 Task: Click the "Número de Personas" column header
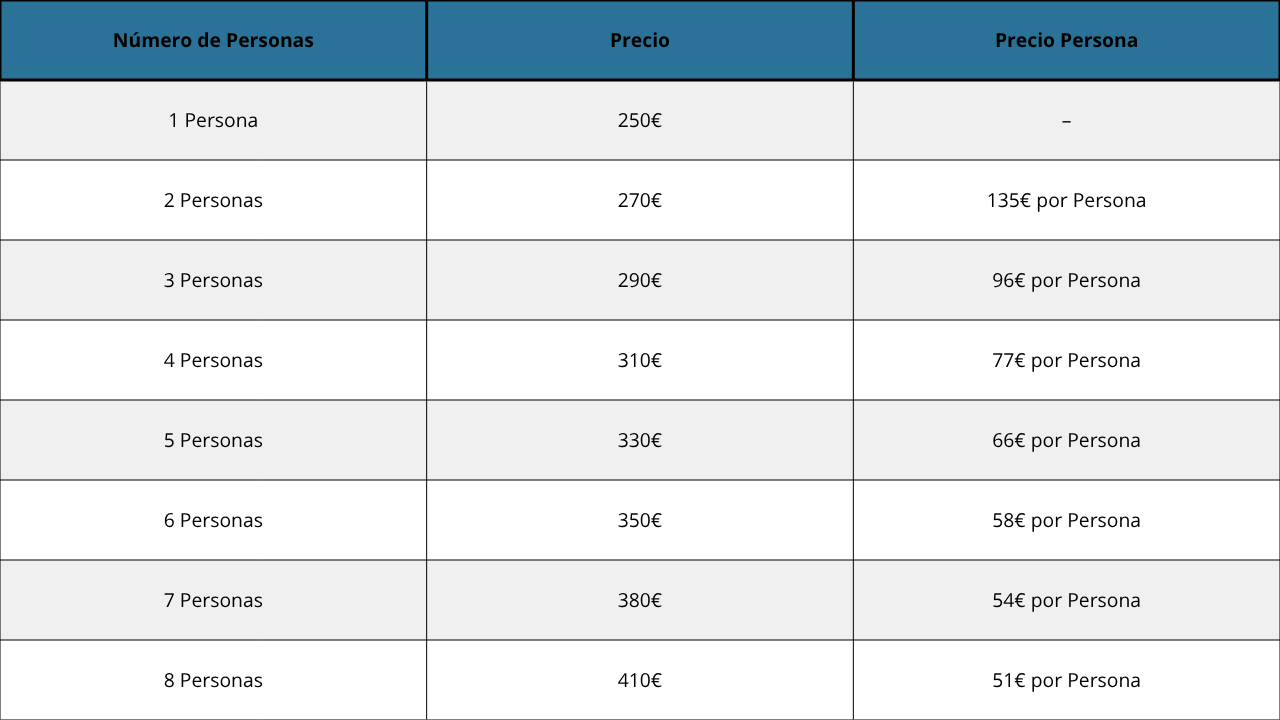[x=213, y=41]
